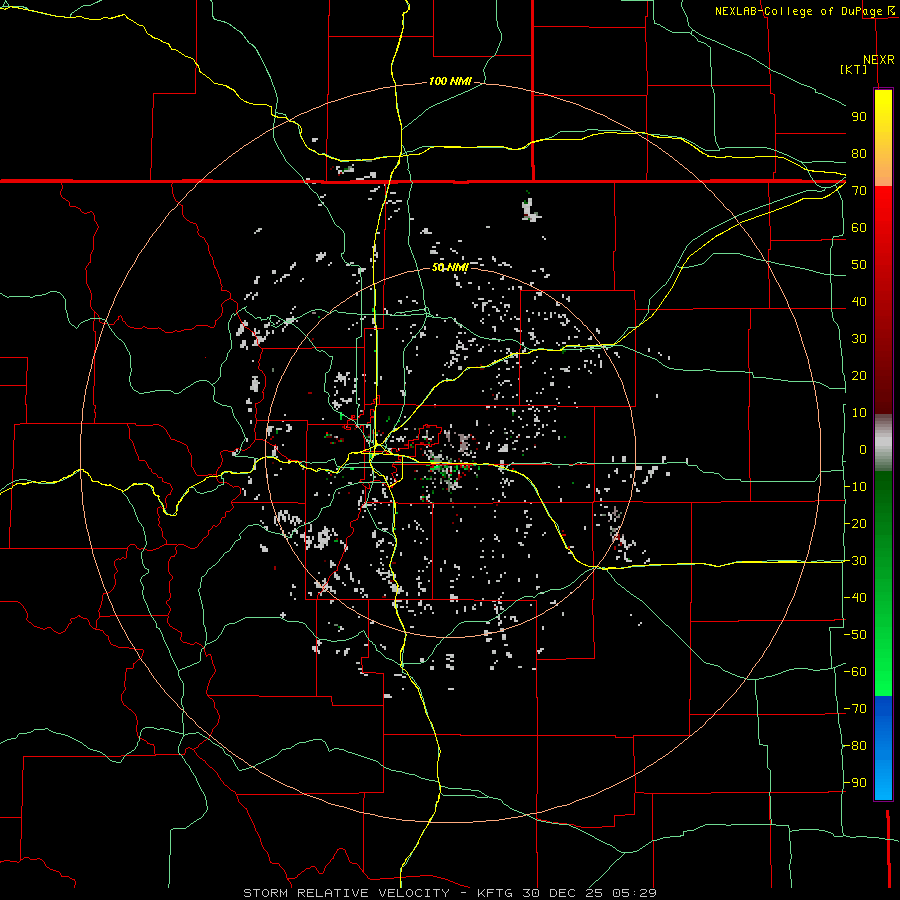Pick the orange segment of the color bar
The width and height of the screenshot is (900, 900).
(883, 168)
